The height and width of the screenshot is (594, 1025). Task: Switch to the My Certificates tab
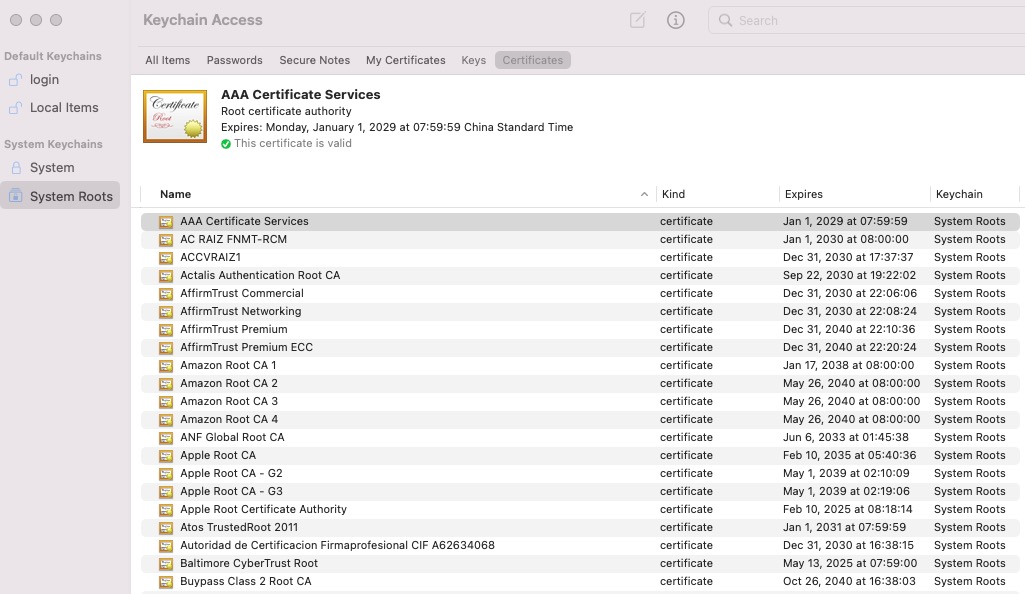[x=405, y=60]
